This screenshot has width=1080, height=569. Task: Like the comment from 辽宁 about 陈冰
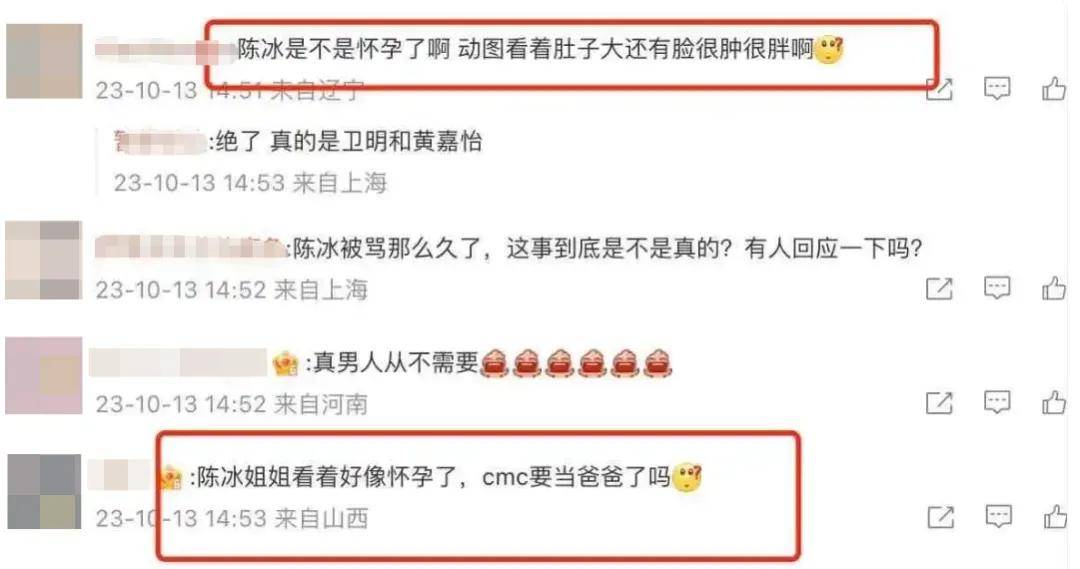tap(1054, 89)
